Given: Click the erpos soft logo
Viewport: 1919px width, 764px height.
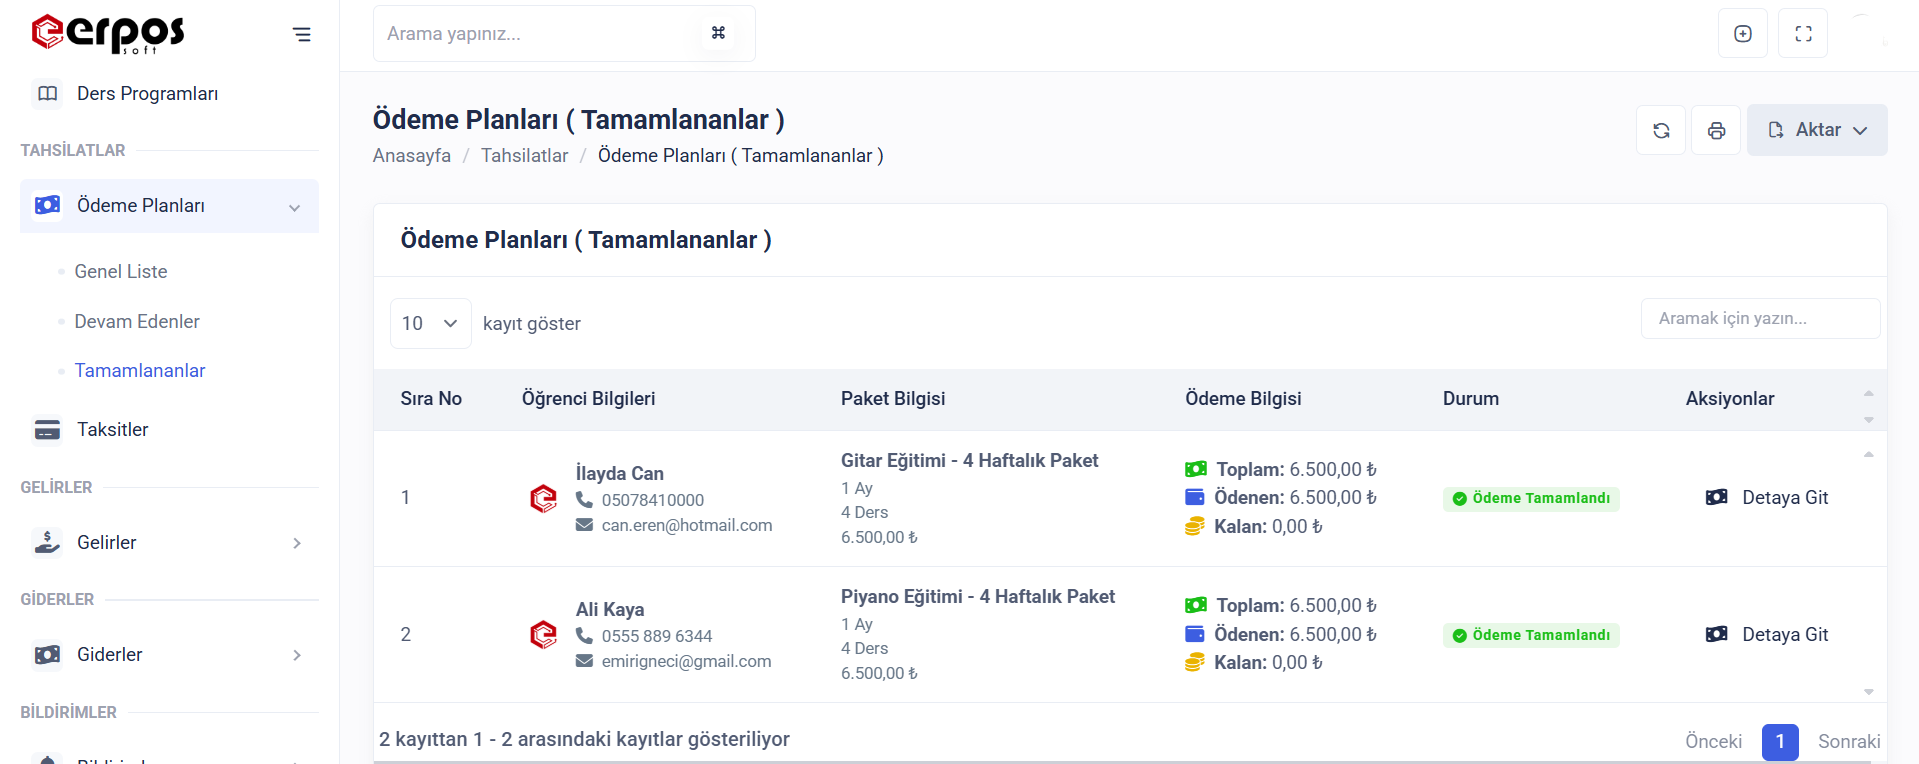Looking at the screenshot, I should click(x=108, y=33).
